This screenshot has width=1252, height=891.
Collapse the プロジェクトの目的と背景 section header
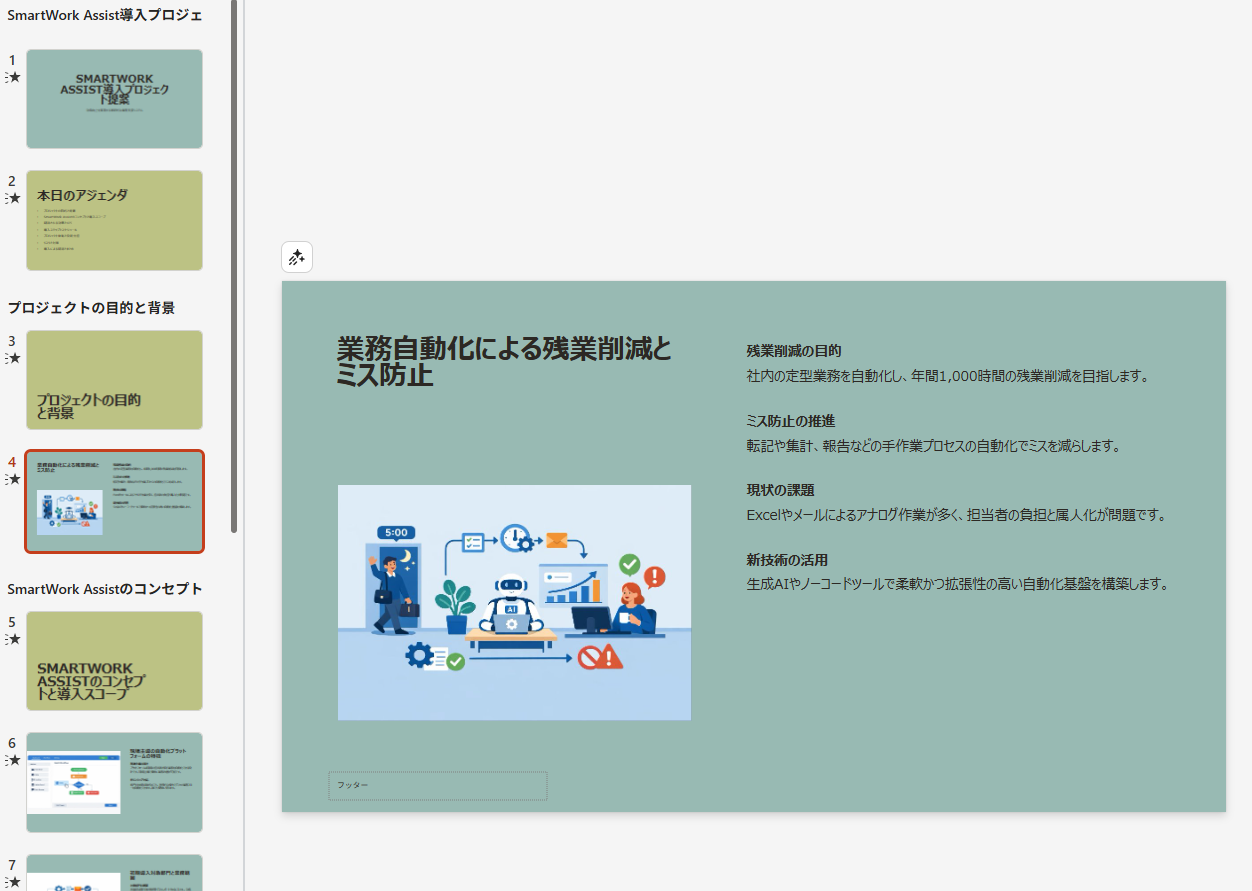[x=91, y=308]
